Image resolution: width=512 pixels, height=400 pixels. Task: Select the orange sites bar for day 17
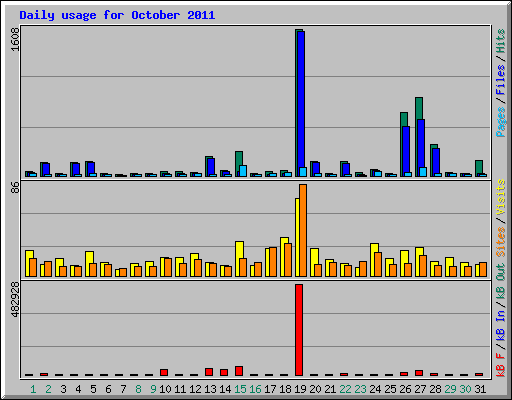273,262
